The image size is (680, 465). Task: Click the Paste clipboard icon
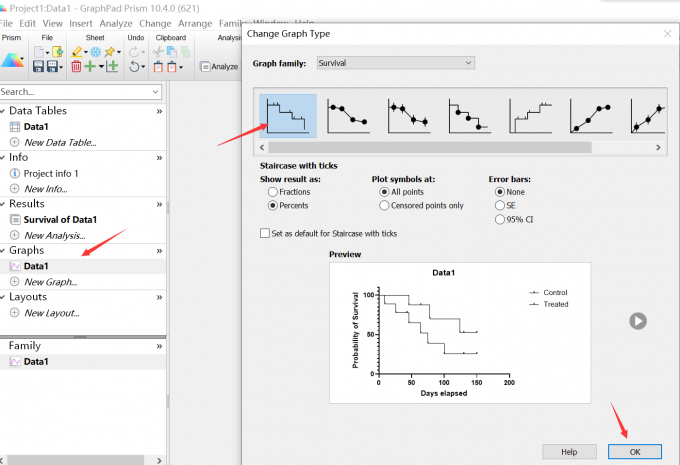coord(158,67)
